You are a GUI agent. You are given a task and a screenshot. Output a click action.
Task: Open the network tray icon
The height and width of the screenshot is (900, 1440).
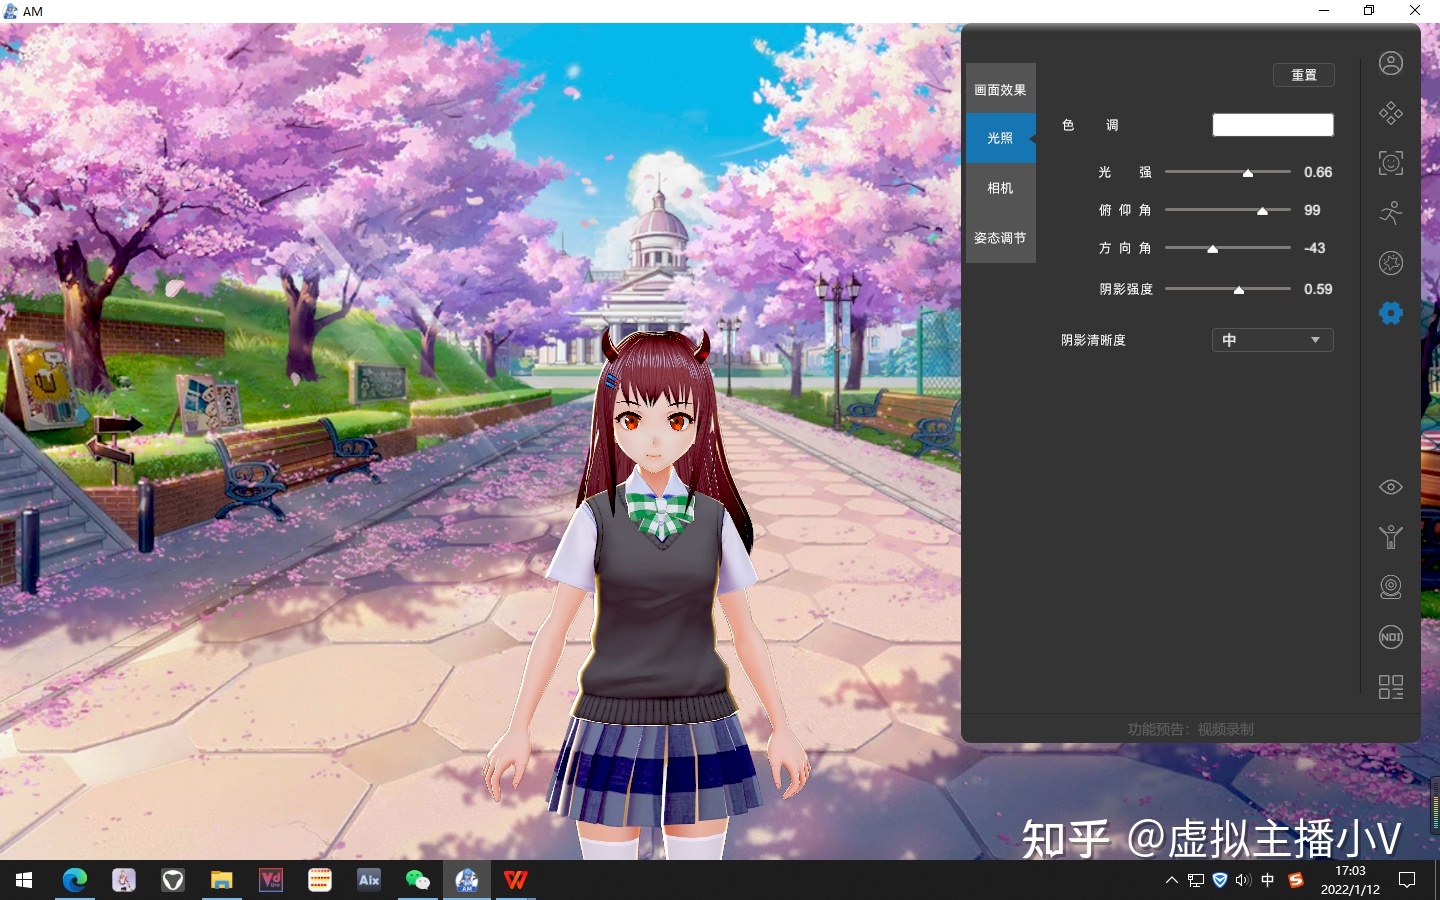click(1196, 880)
